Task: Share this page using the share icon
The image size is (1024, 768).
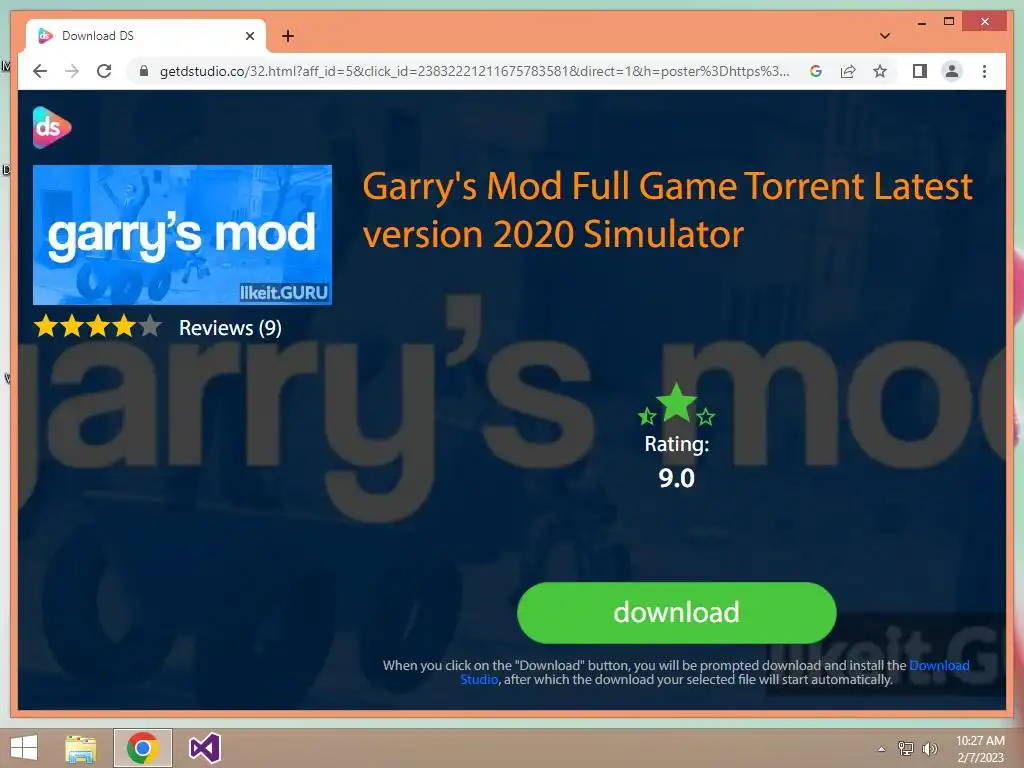Action: [848, 71]
